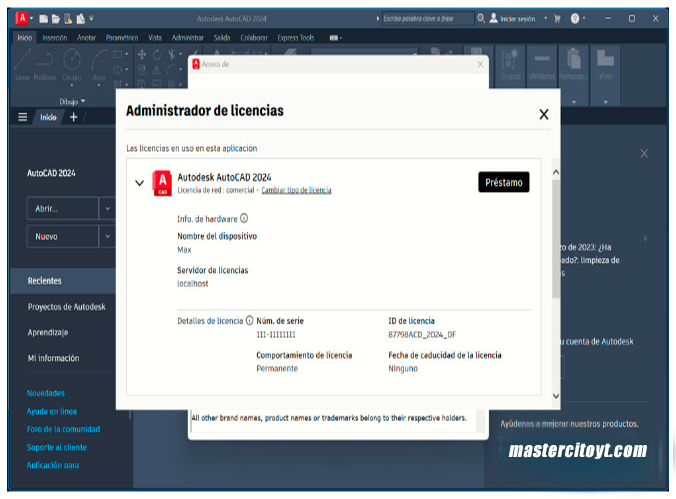676x499 pixels.
Task: Select Aprendizaje in the sidebar
Action: (x=47, y=333)
